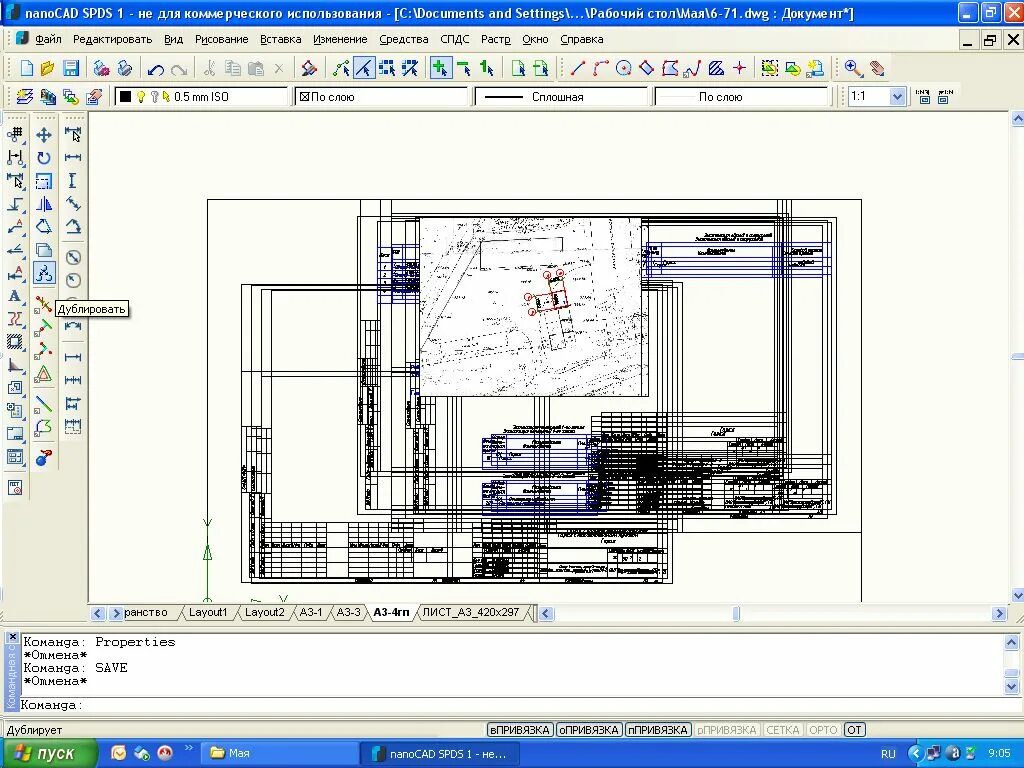Toggle the layer lock key icon
Image resolution: width=1024 pixels, height=768 pixels.
coord(154,97)
